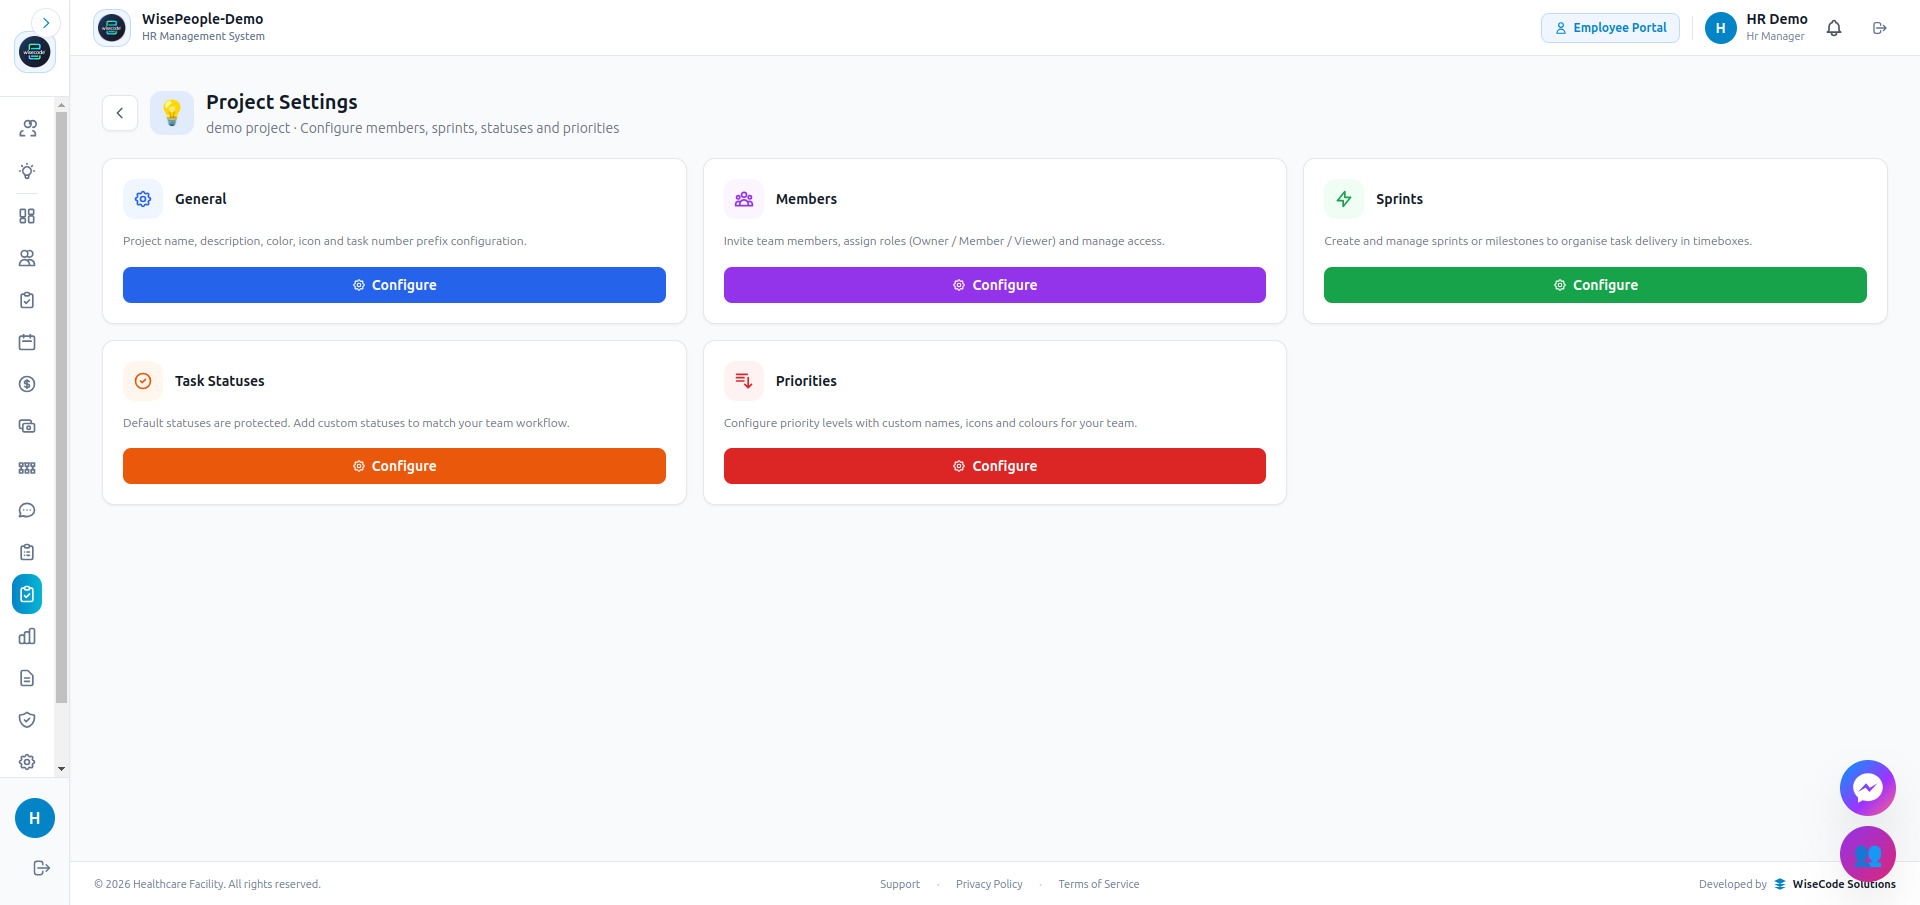Configure the General project settings

(x=394, y=285)
